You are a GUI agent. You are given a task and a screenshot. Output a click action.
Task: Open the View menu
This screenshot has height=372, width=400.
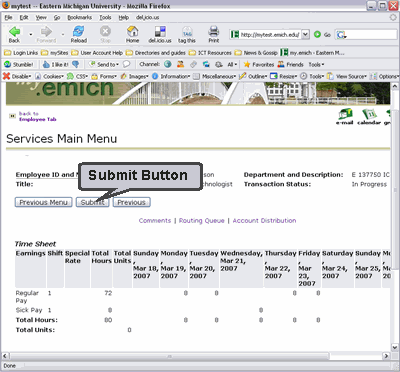pos(41,17)
